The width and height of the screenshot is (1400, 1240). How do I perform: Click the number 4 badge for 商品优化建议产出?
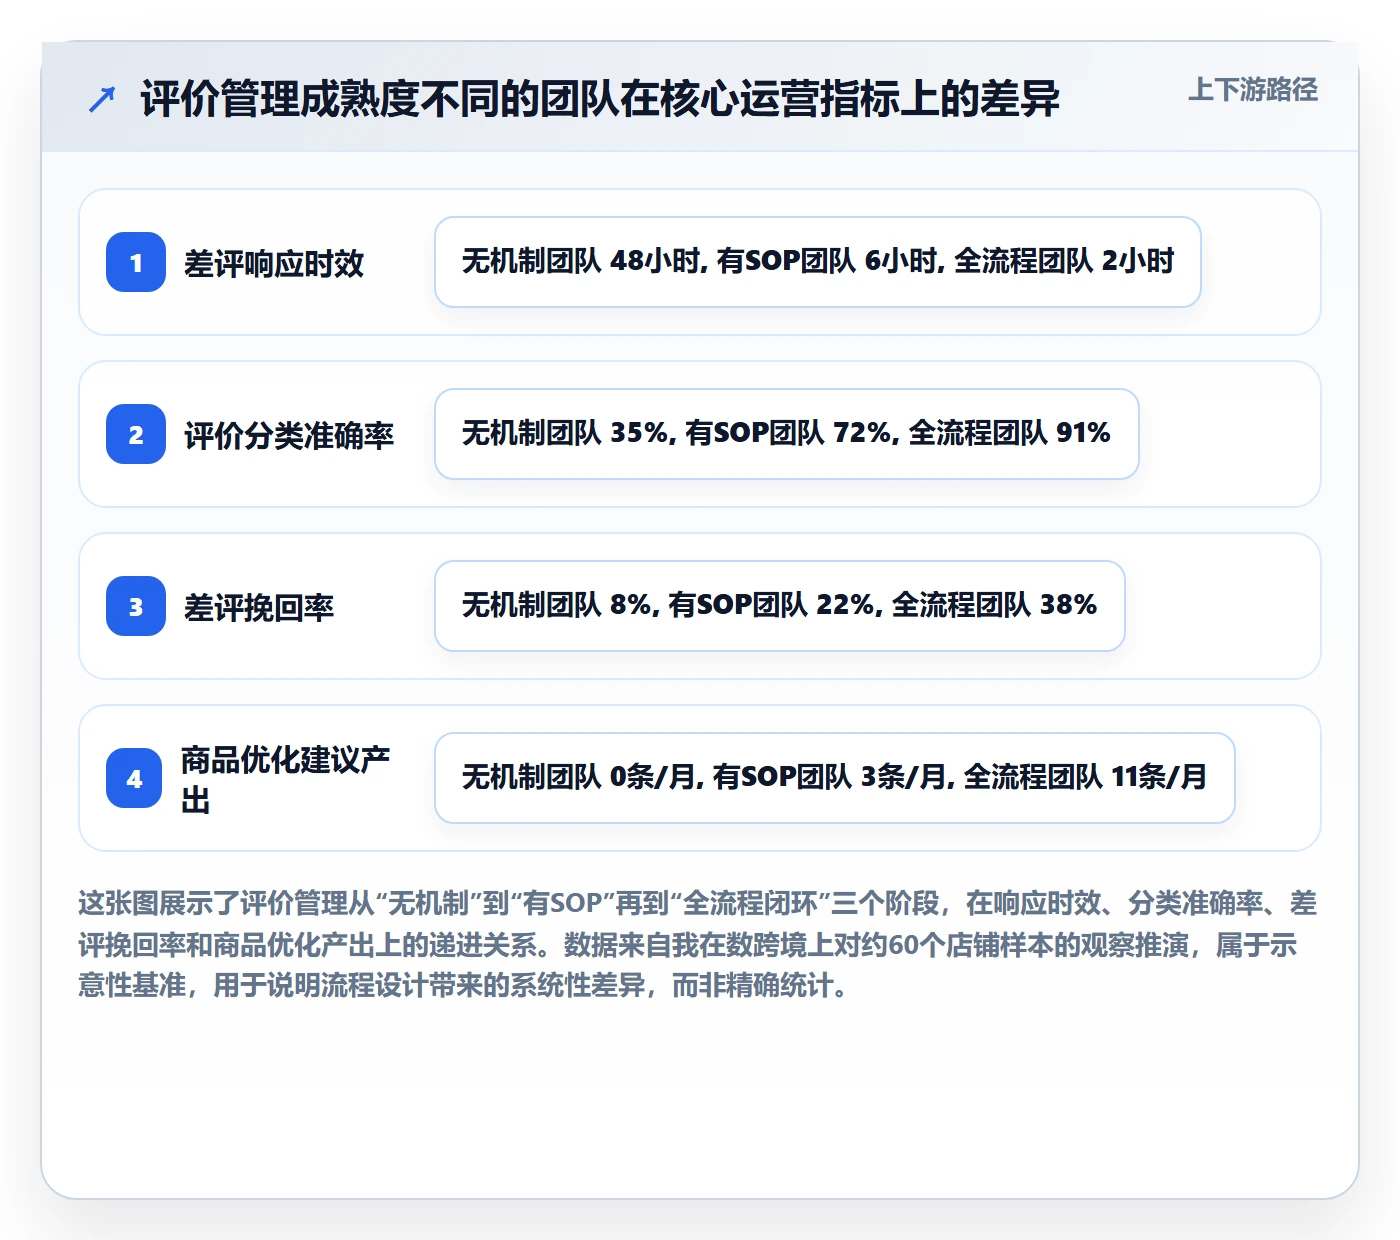coord(134,778)
